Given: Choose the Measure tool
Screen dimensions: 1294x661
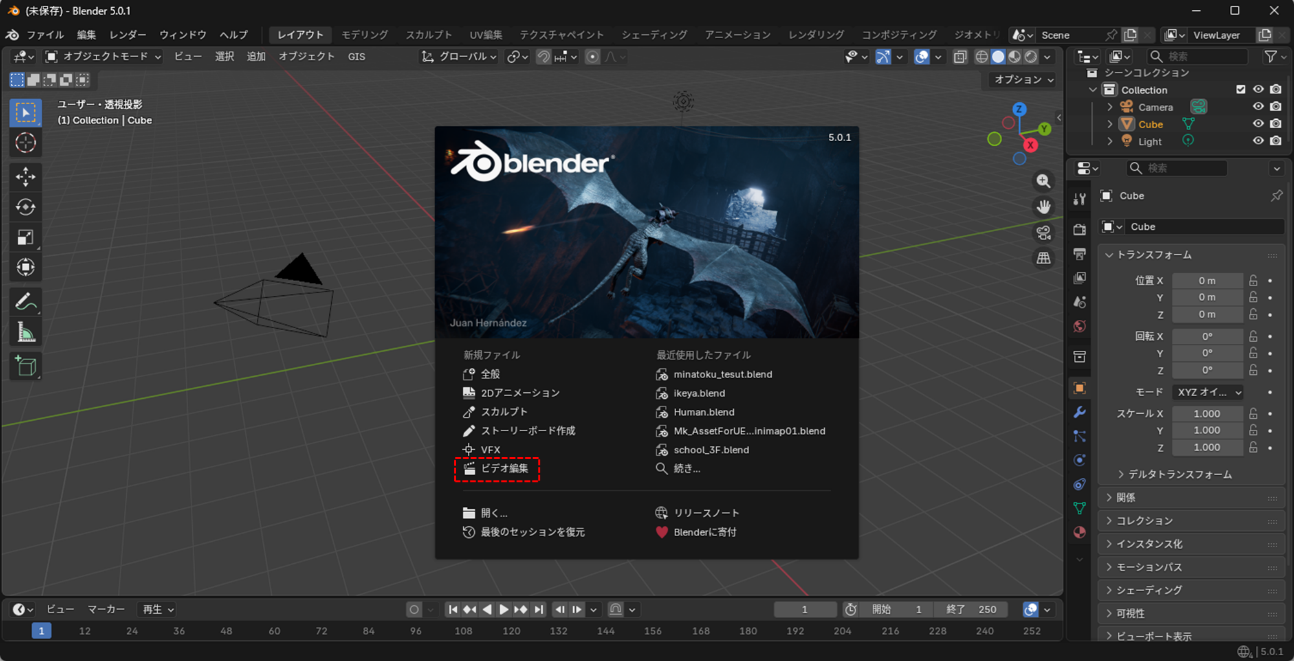Looking at the screenshot, I should click(26, 333).
